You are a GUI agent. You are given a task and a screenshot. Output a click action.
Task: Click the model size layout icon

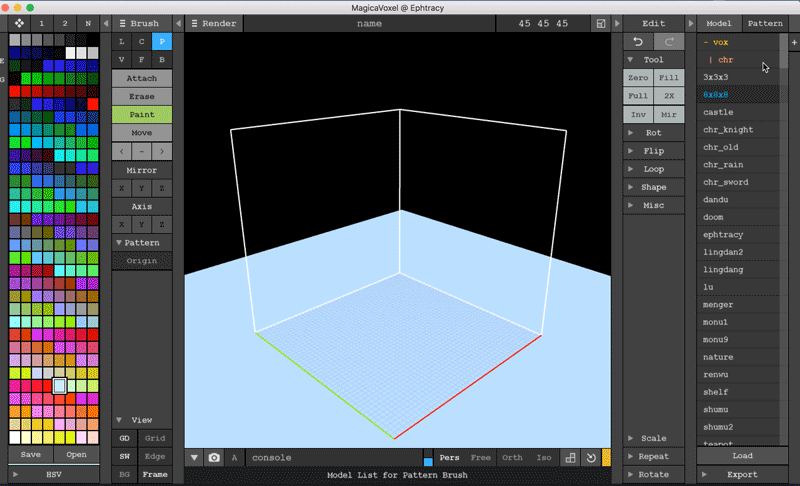tap(601, 23)
